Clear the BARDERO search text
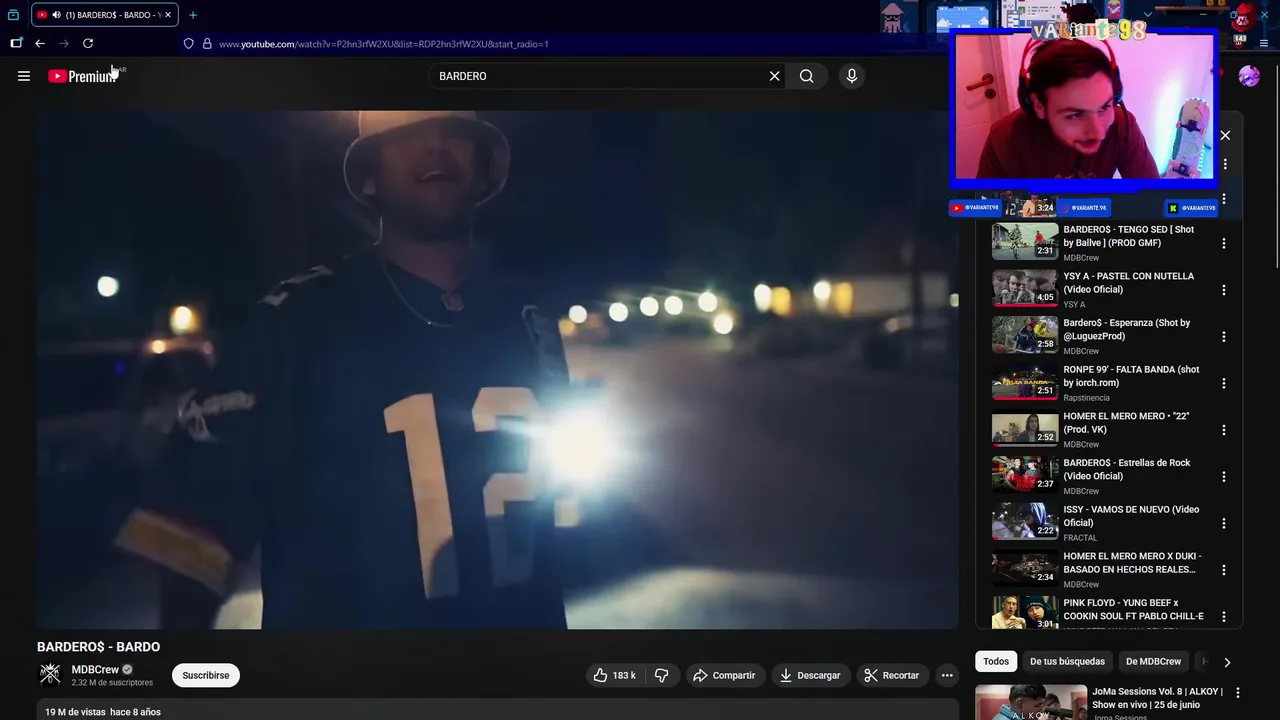 coord(774,76)
